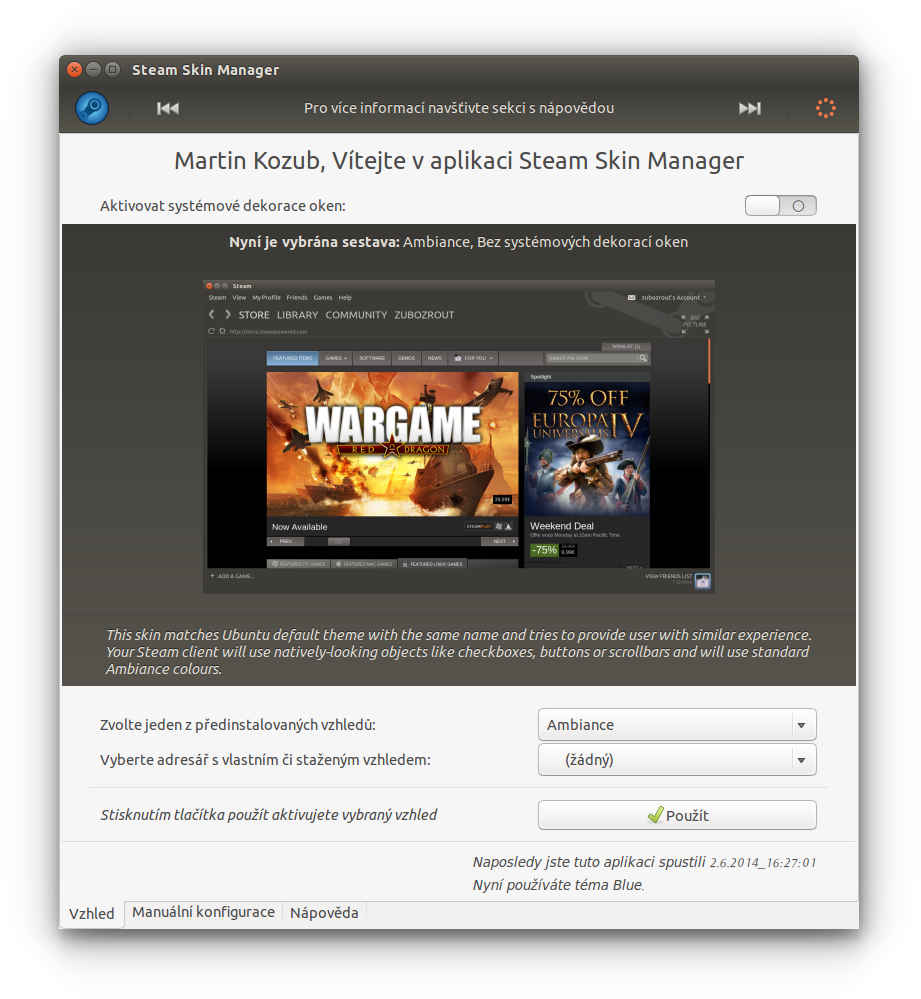Toggle the Aktivovat systémové dekorace oken switch

780,204
